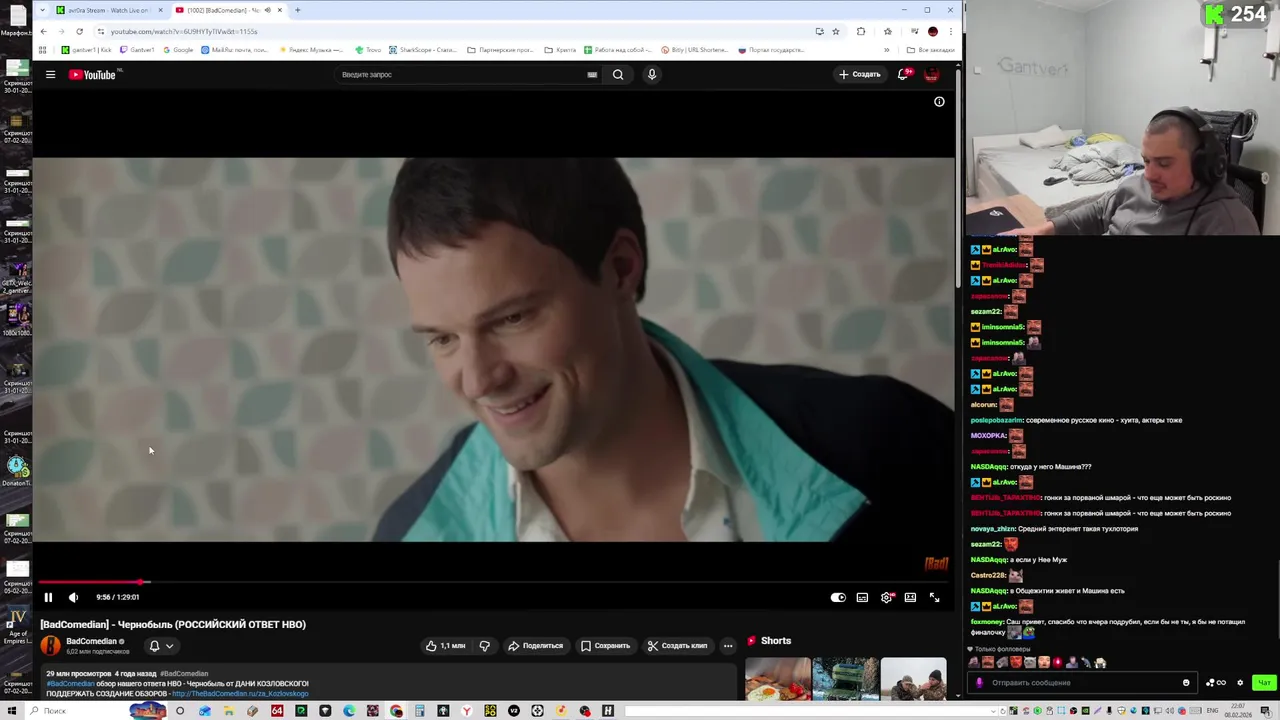Image resolution: width=1280 pixels, height=720 pixels.
Task: Open a new browser tab
Action: (x=297, y=10)
